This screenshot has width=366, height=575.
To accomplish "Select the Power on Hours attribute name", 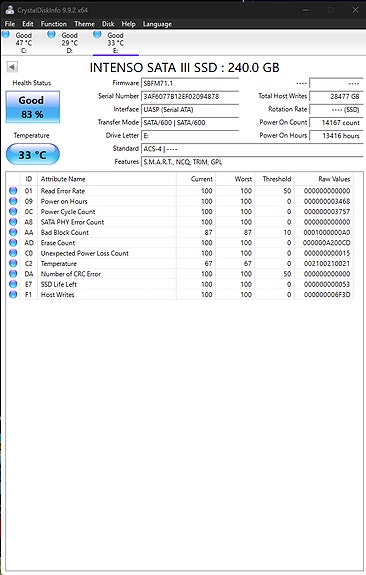I will (x=64, y=201).
